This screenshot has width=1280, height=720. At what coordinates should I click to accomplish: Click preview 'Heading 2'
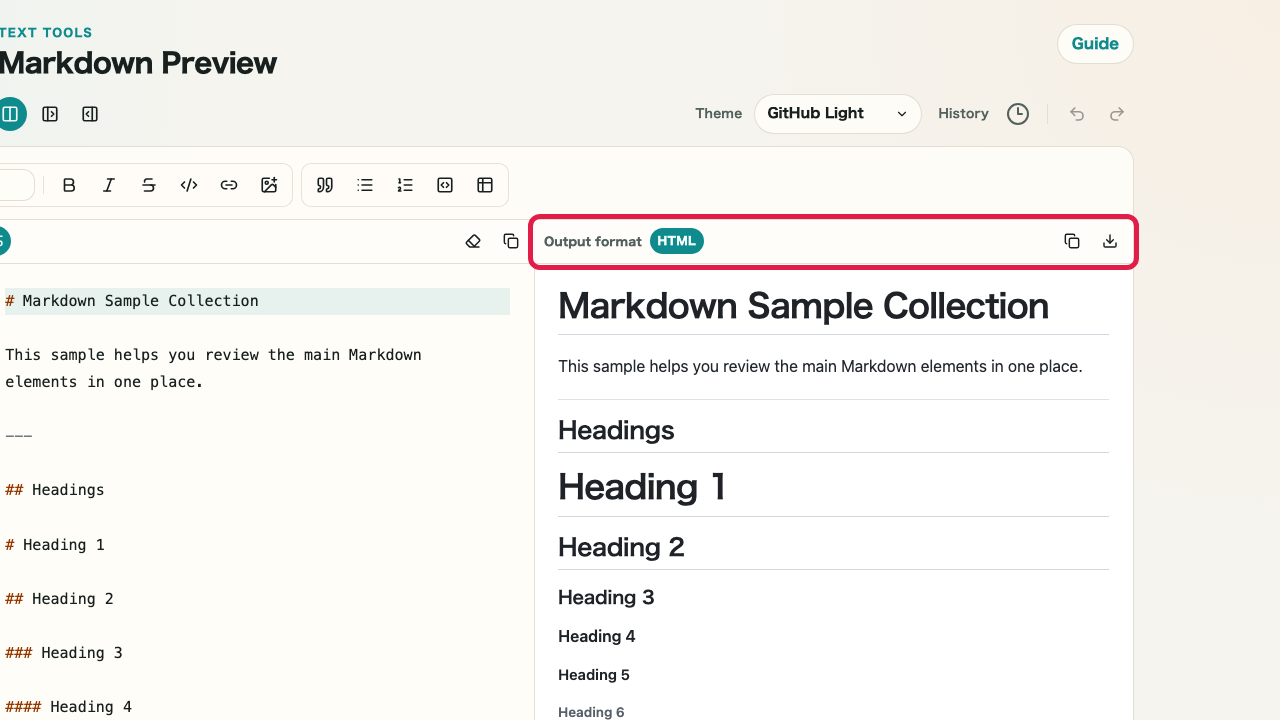tap(621, 547)
